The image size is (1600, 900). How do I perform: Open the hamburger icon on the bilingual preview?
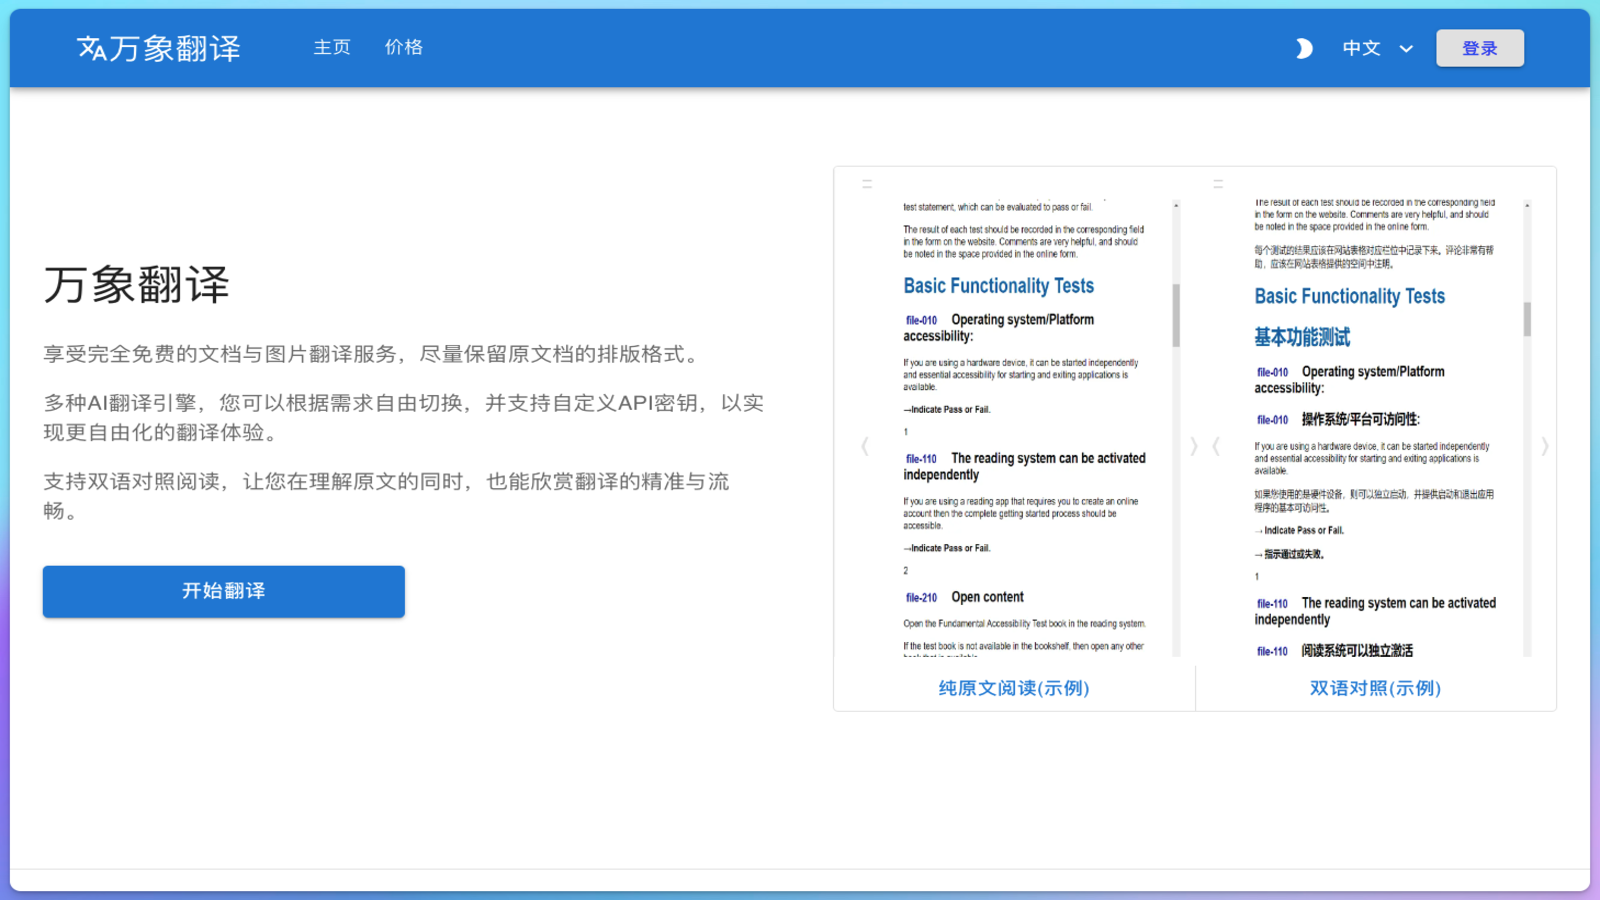click(1217, 183)
